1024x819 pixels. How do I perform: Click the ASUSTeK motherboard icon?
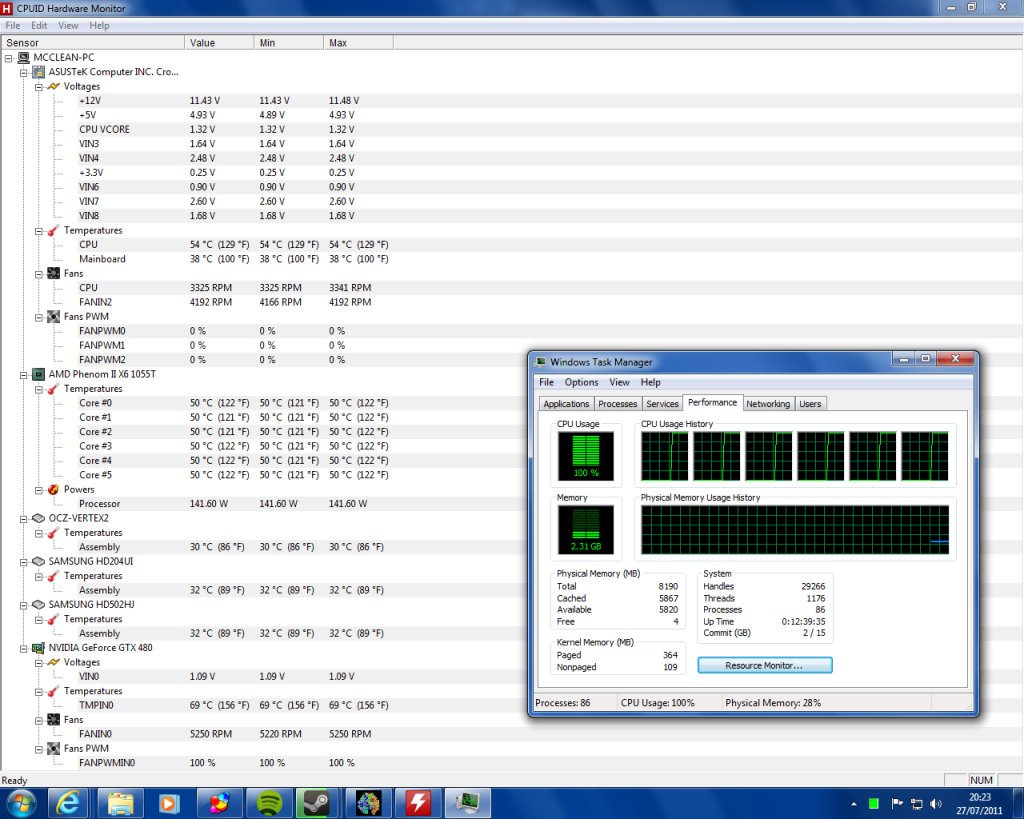pos(39,72)
